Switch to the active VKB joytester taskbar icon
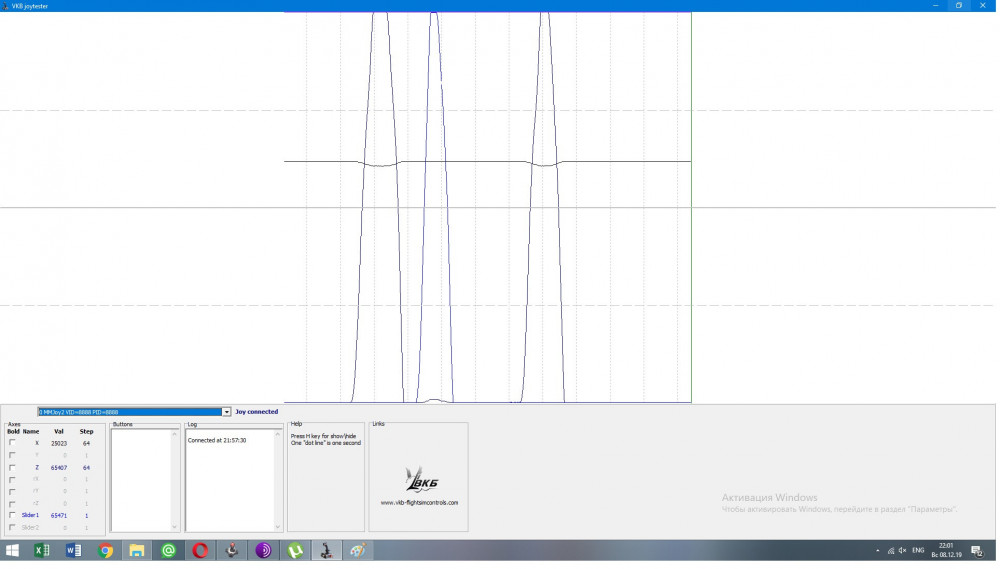Image resolution: width=1000 pixels, height=569 pixels. coord(327,552)
